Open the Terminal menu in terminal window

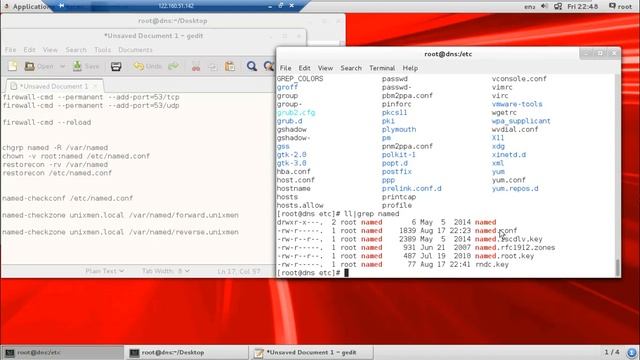382,68
